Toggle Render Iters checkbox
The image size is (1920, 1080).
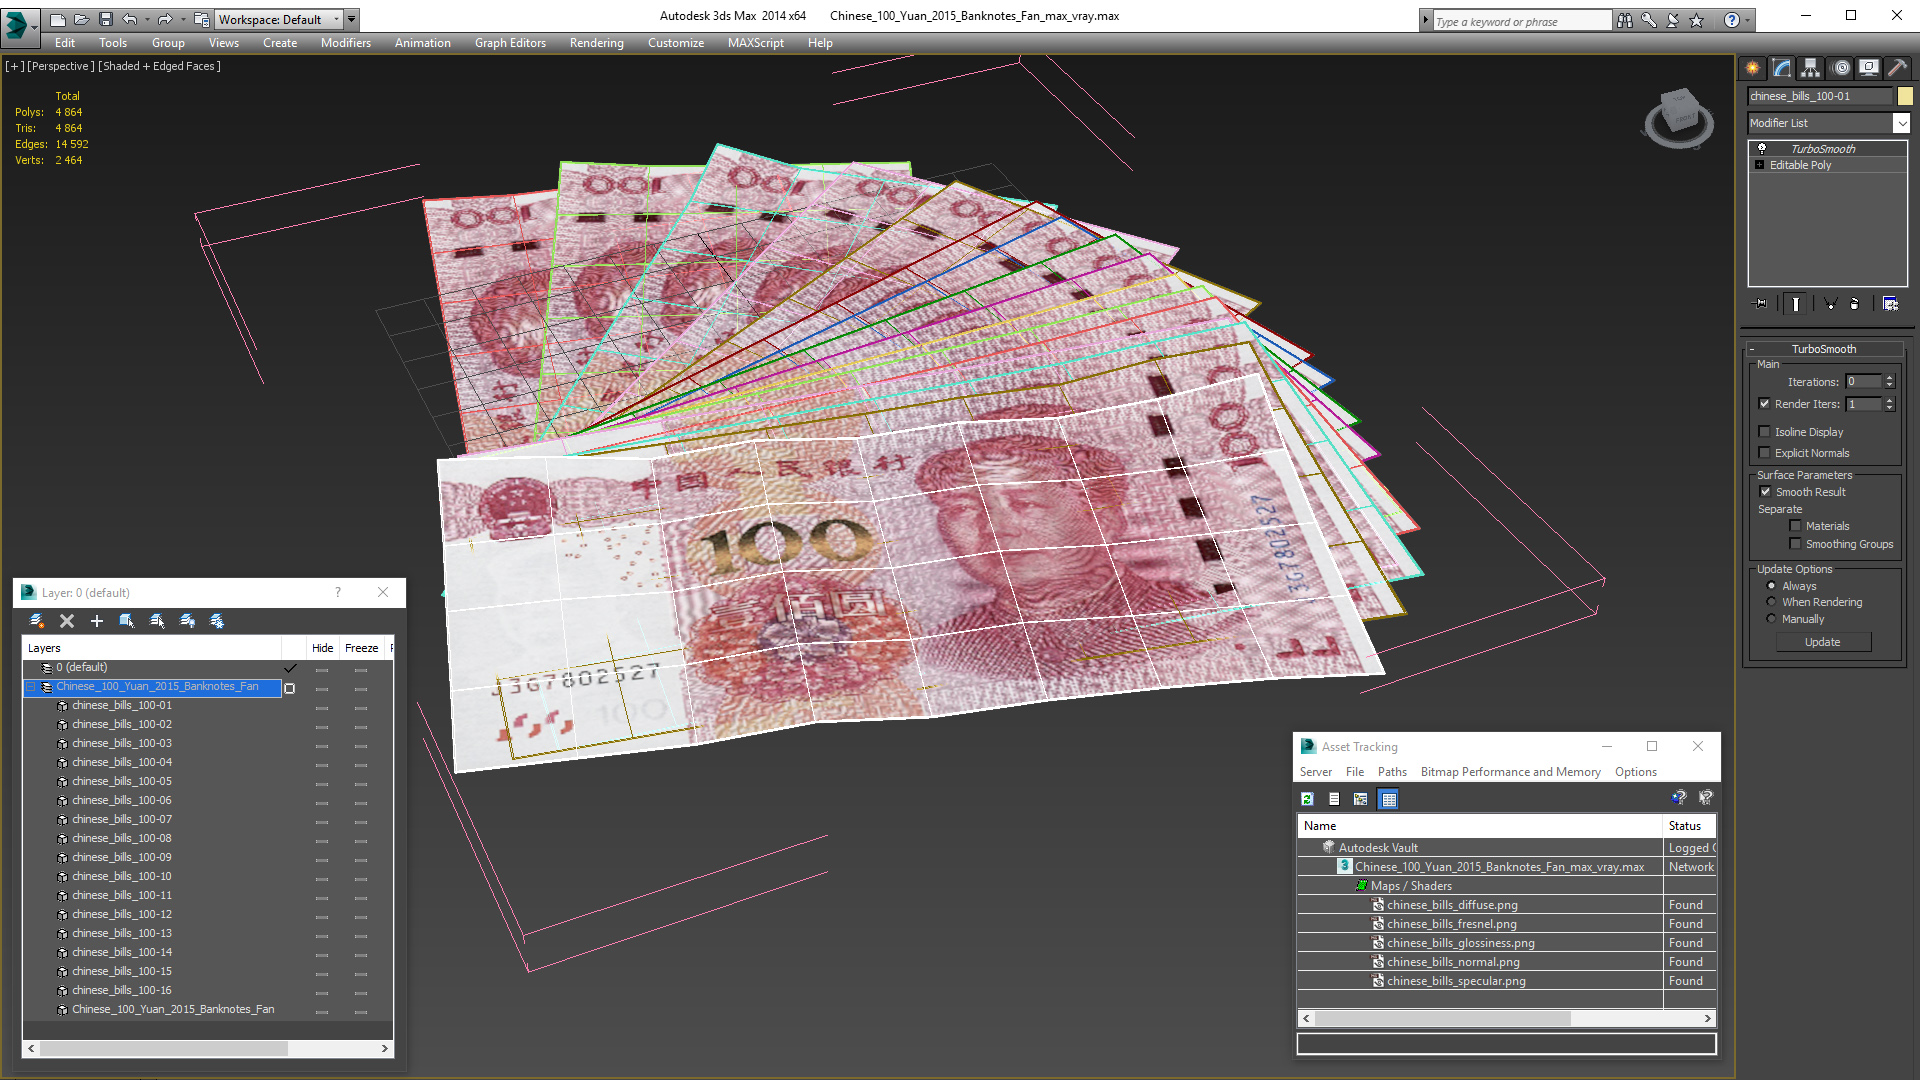click(x=1765, y=404)
